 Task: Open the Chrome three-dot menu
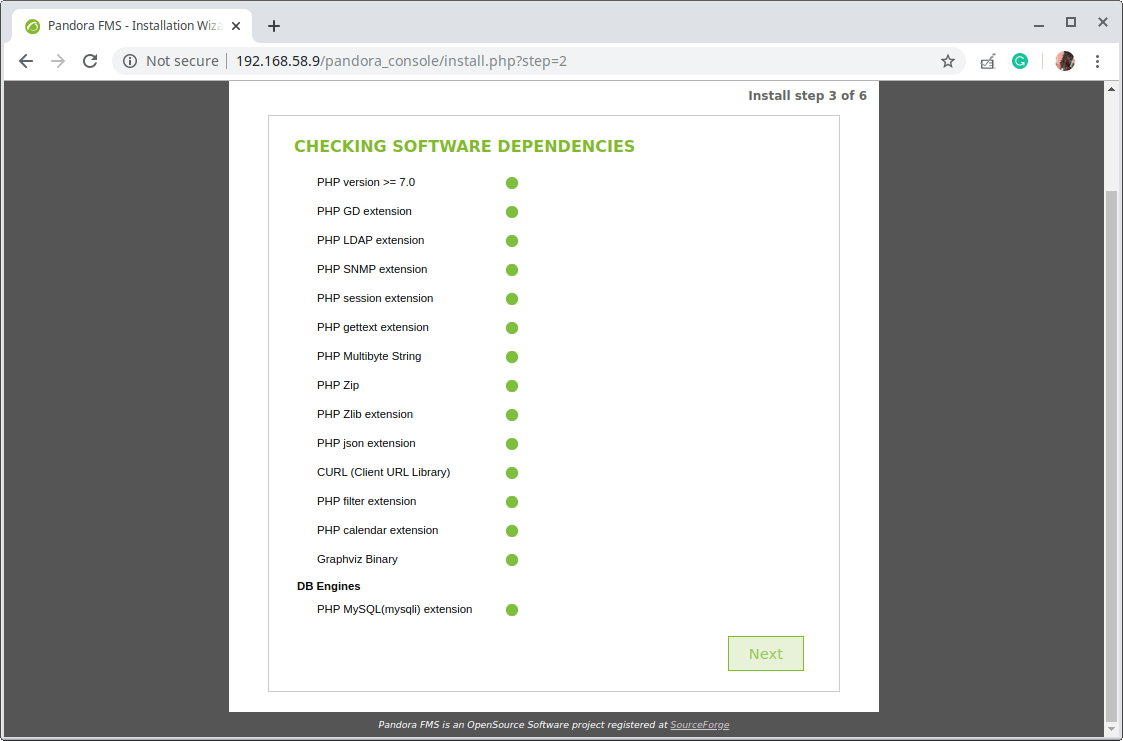click(x=1097, y=61)
